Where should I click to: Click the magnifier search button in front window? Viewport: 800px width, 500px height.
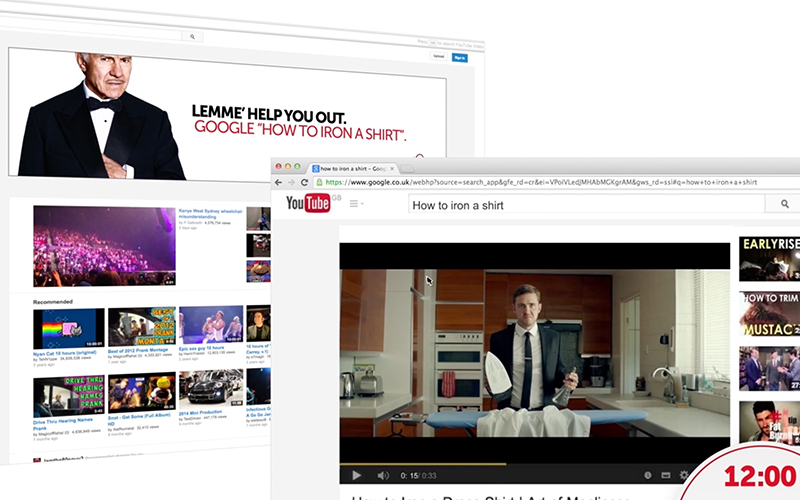785,204
